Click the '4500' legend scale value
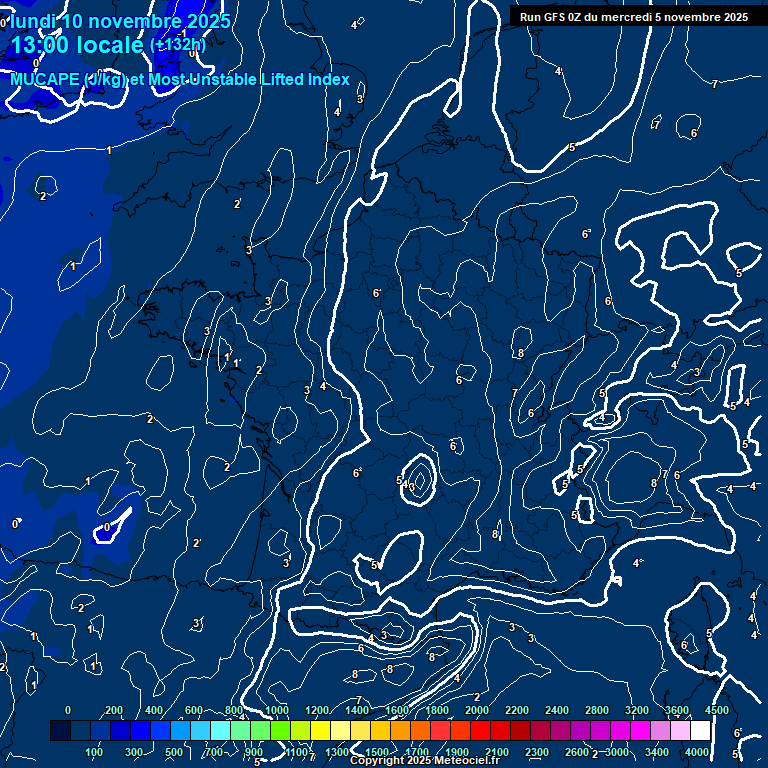Image resolution: width=768 pixels, height=768 pixels. pyautogui.click(x=717, y=710)
